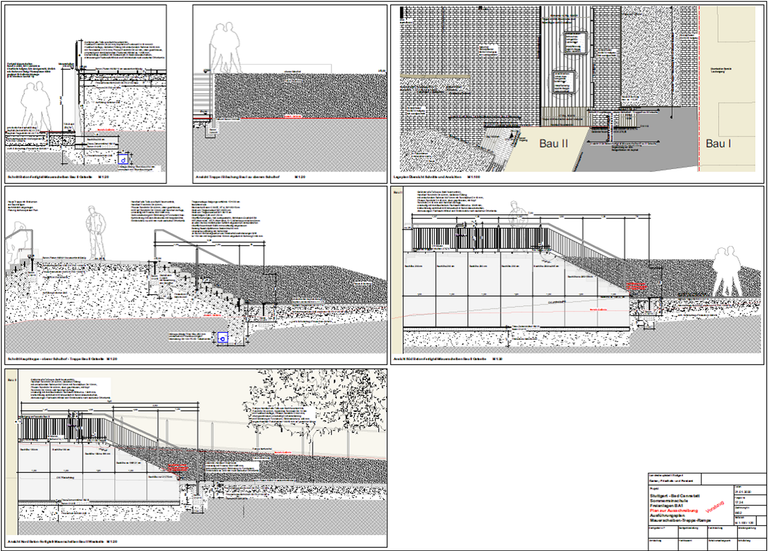
Task: Click the railing on the right-middle ramp elevation
Action: coord(480,239)
